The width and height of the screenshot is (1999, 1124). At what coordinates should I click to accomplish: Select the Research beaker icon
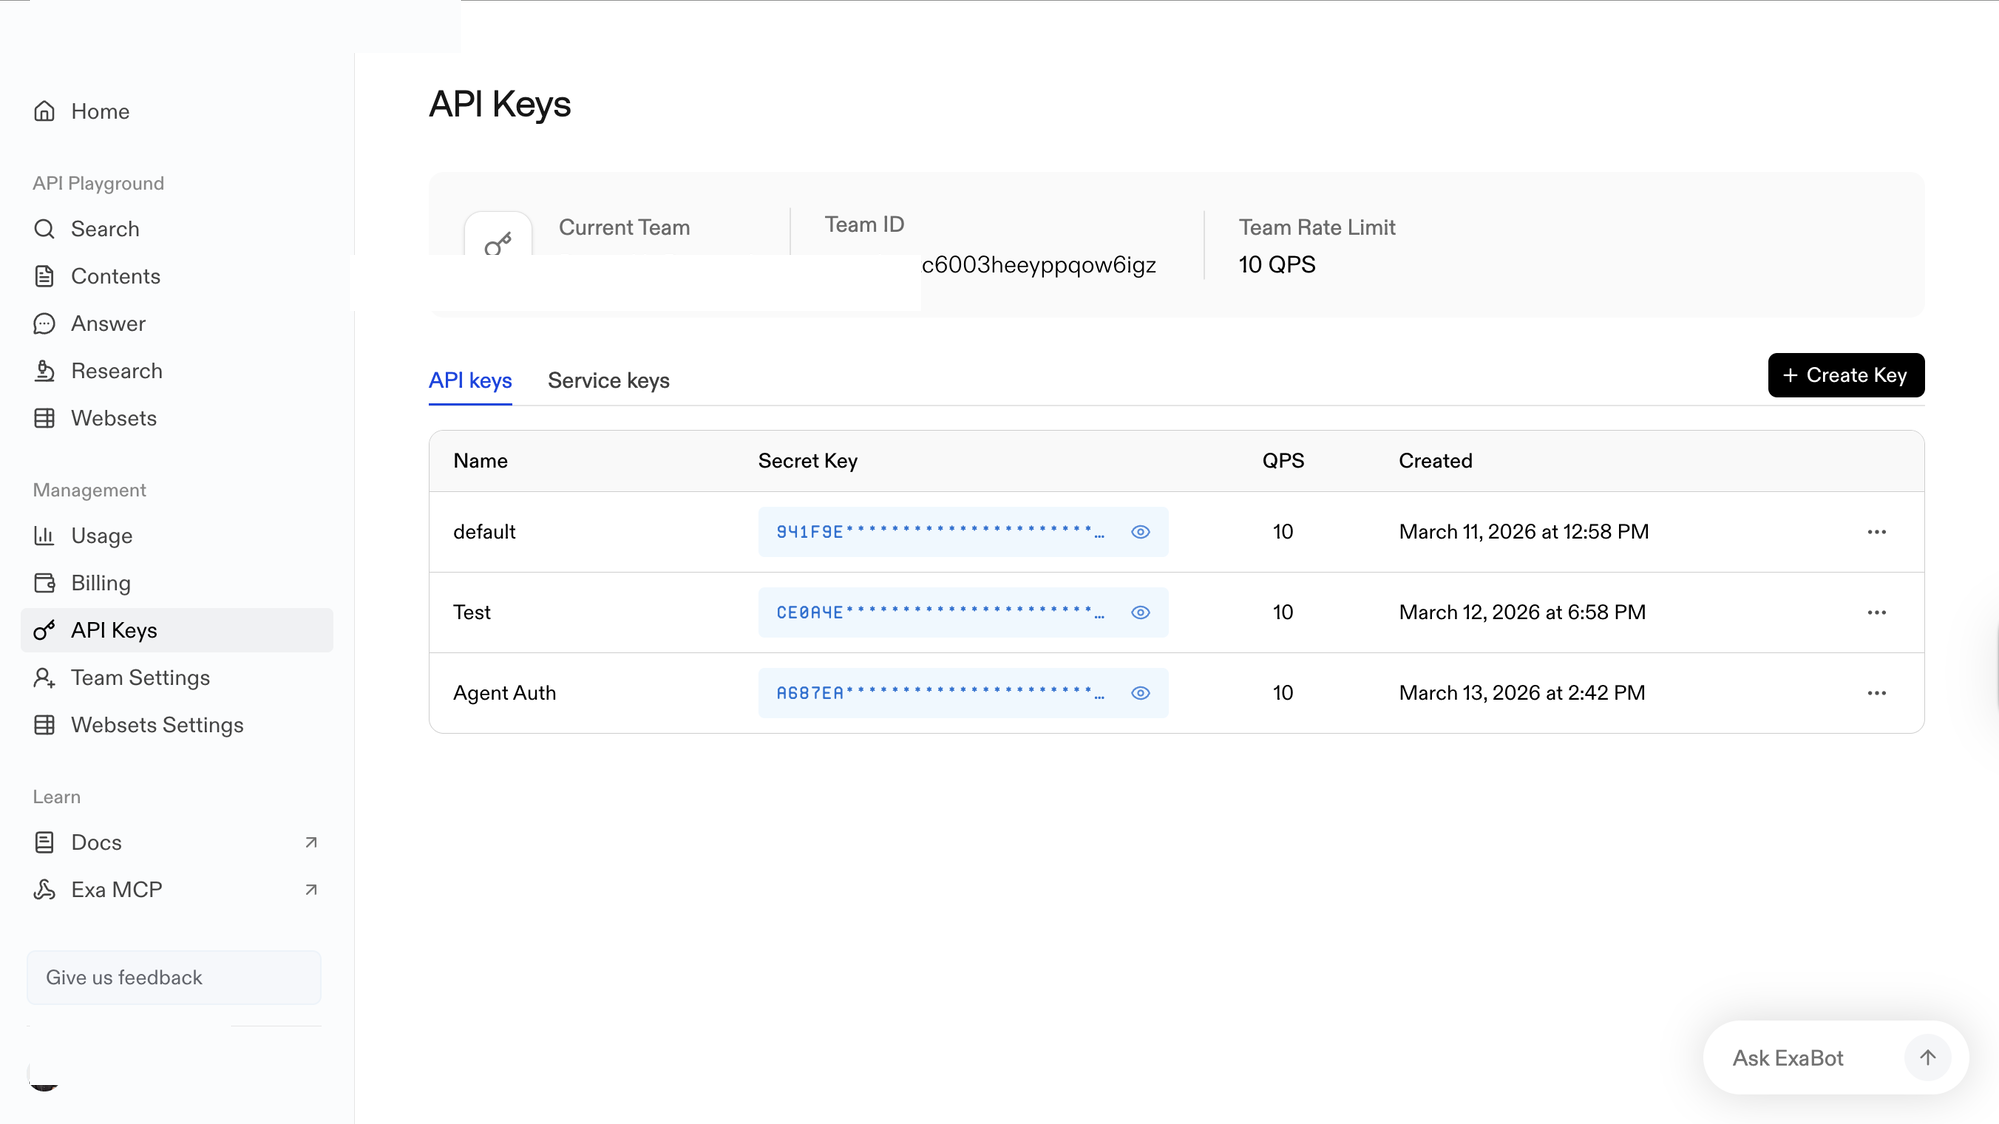[x=45, y=370]
